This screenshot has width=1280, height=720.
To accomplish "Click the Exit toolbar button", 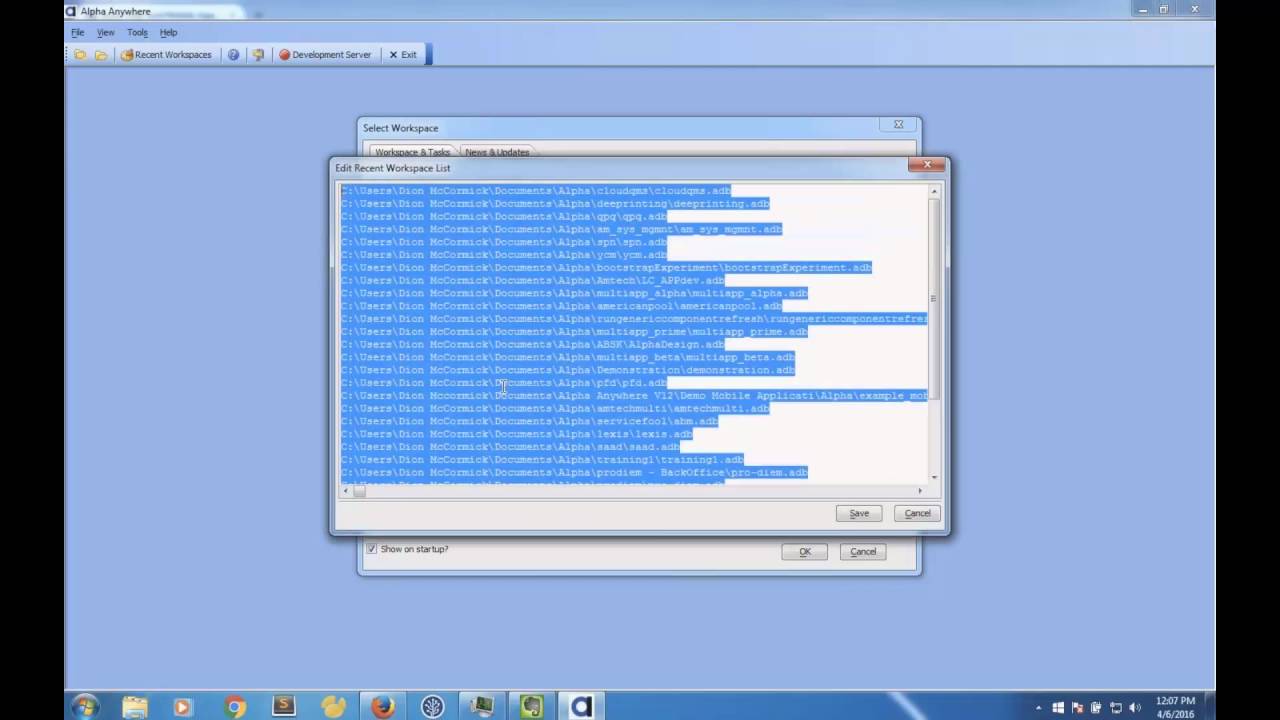I will pyautogui.click(x=403, y=55).
